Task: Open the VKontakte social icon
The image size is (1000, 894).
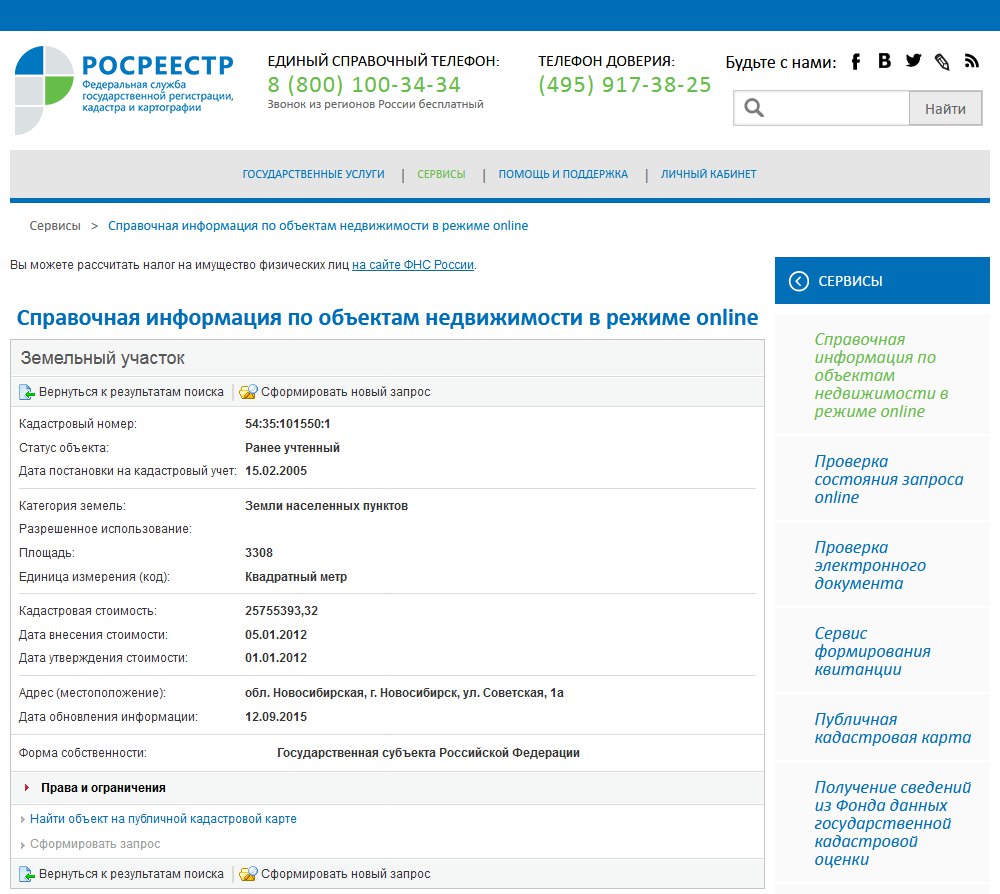Action: [884, 61]
